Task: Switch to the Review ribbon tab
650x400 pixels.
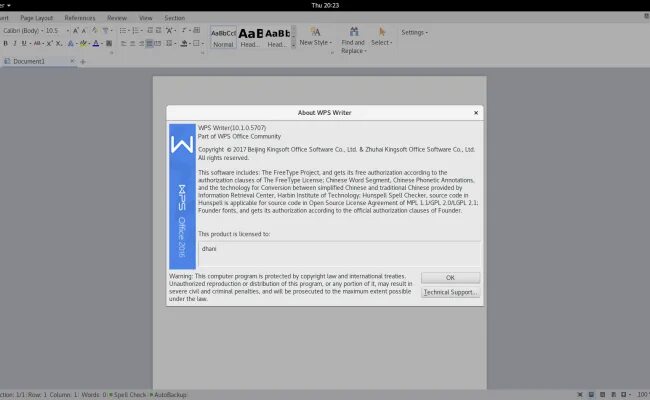Action: (117, 18)
